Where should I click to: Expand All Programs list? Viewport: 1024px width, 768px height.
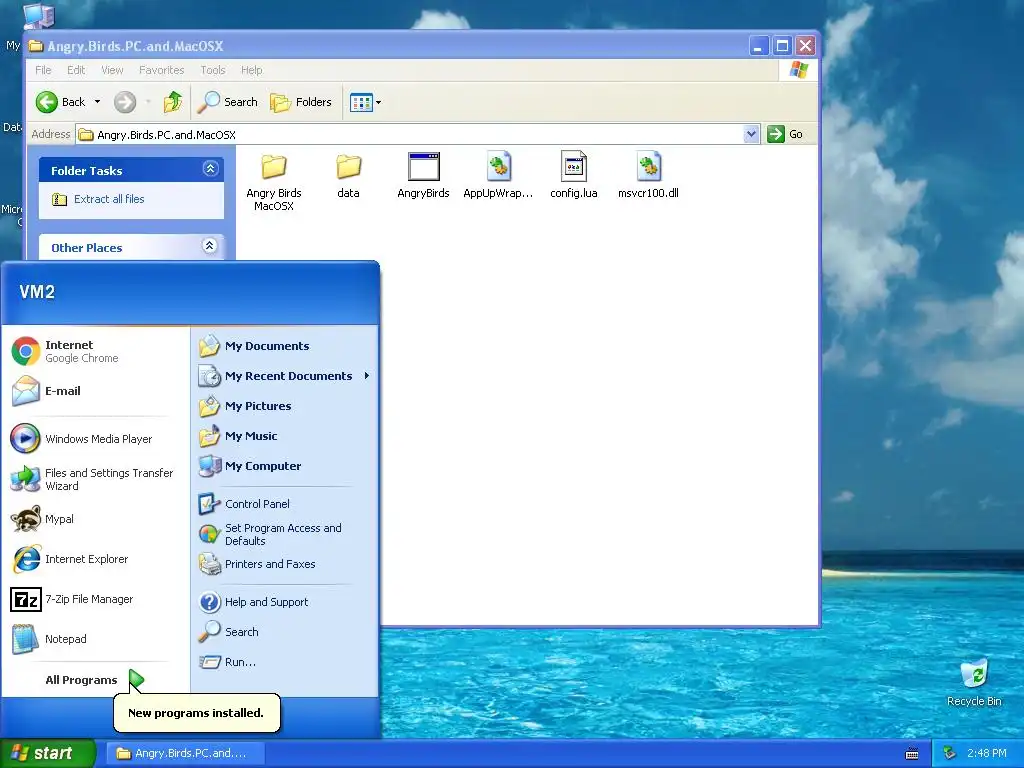point(95,680)
